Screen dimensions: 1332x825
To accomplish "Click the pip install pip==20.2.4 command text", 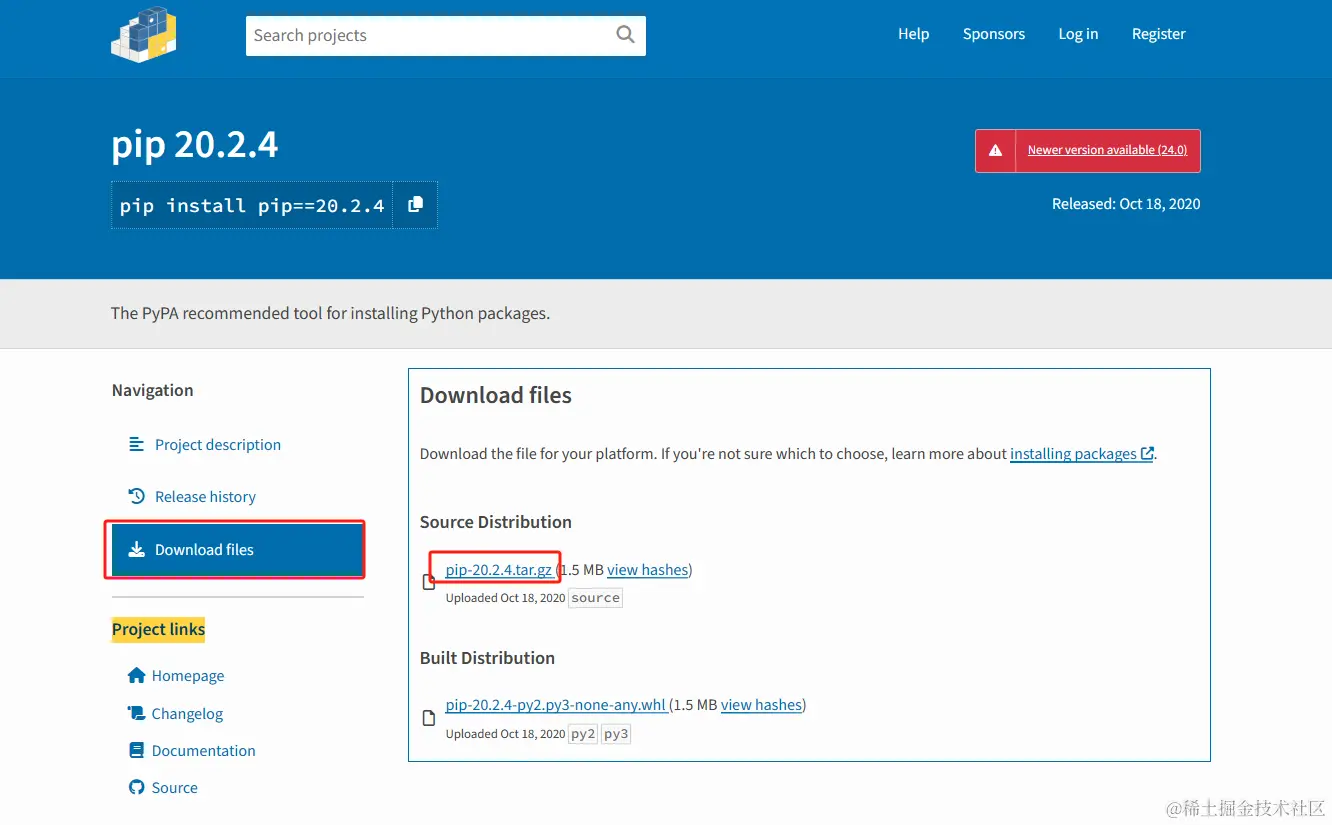I will 252,205.
